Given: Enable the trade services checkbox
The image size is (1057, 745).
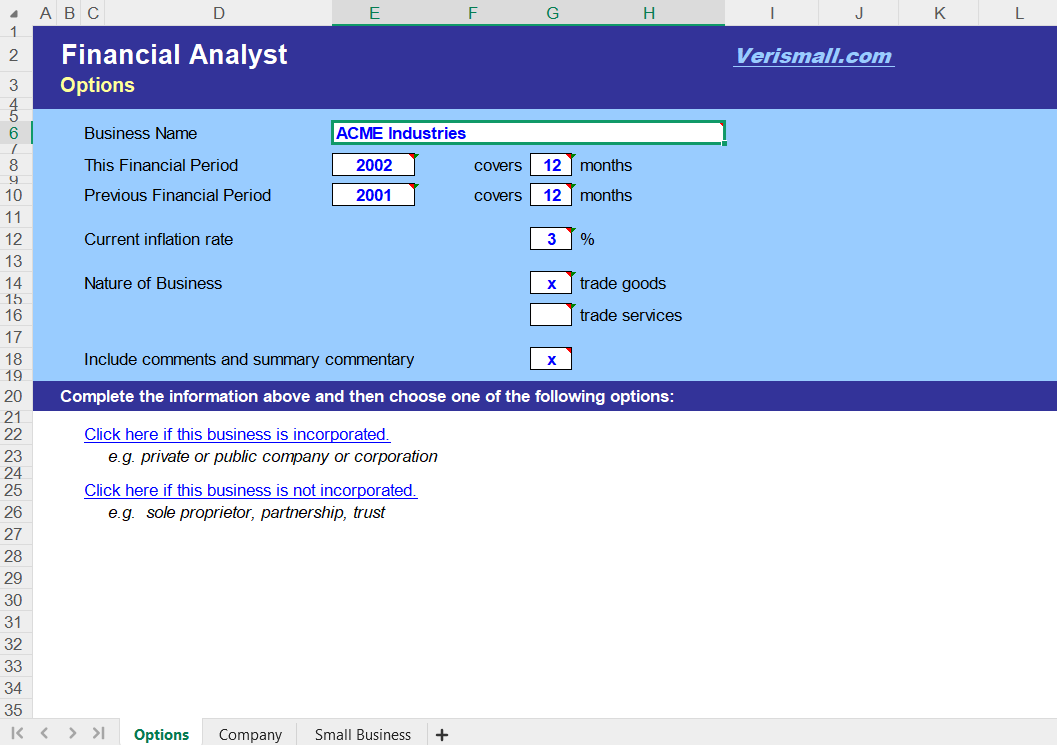Looking at the screenshot, I should click(x=551, y=314).
